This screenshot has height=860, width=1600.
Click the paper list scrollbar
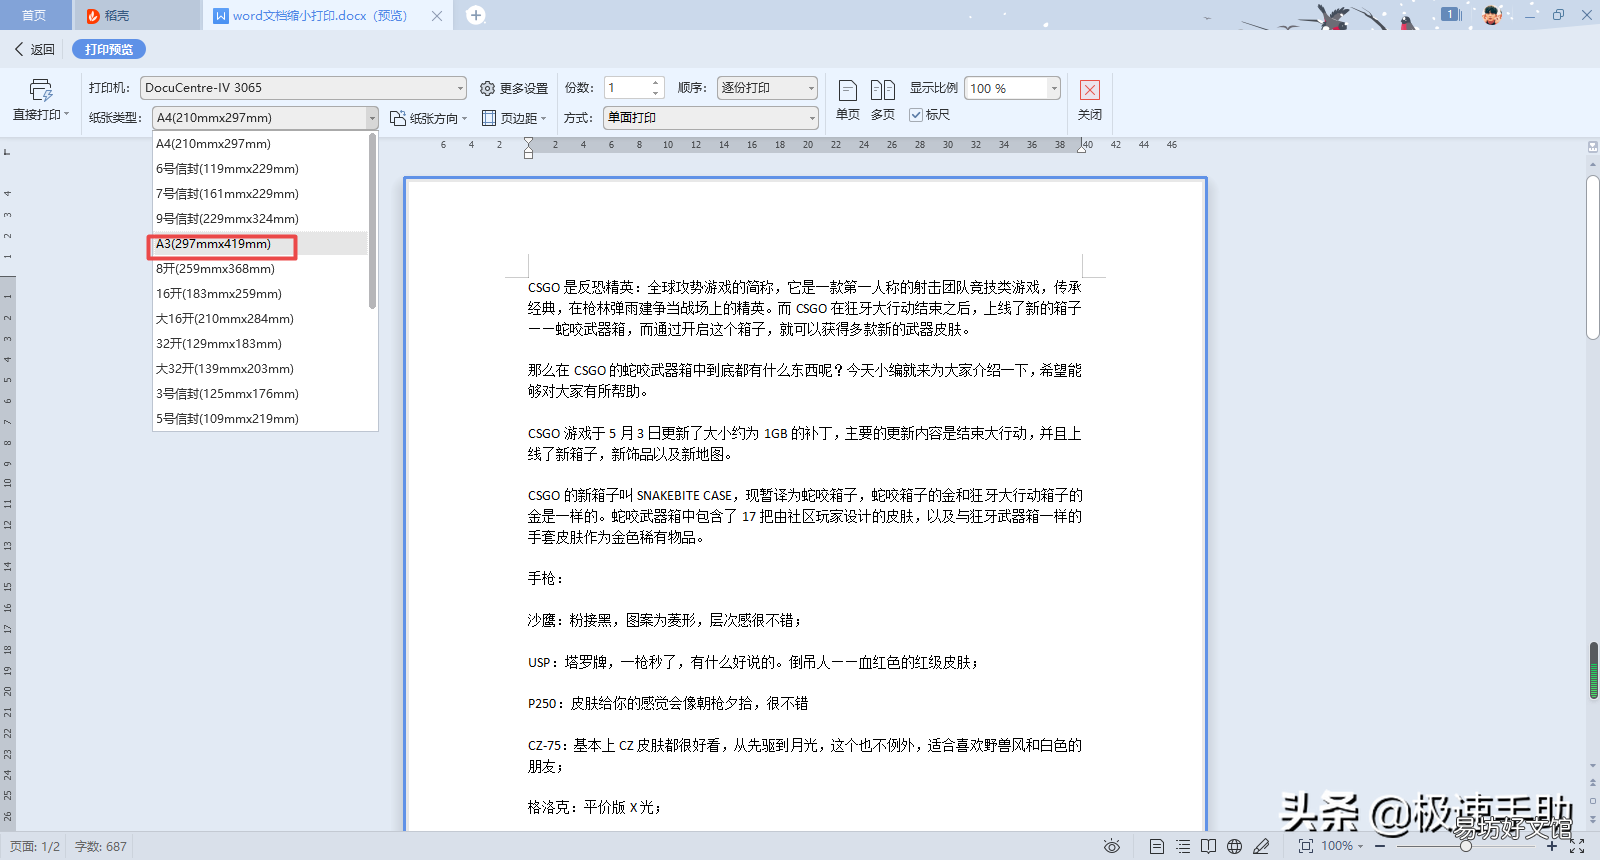(373, 221)
